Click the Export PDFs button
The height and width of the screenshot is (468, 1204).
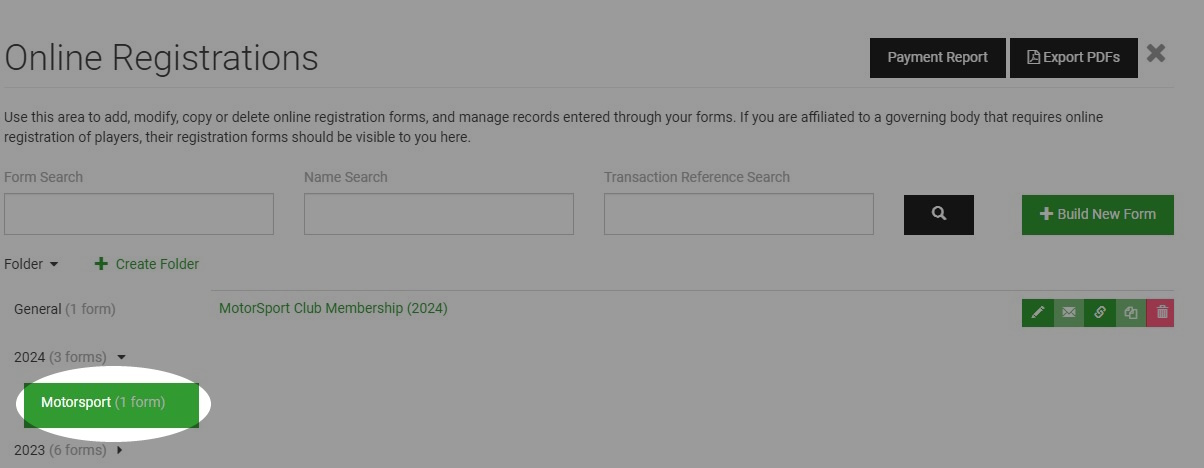[x=1074, y=58]
